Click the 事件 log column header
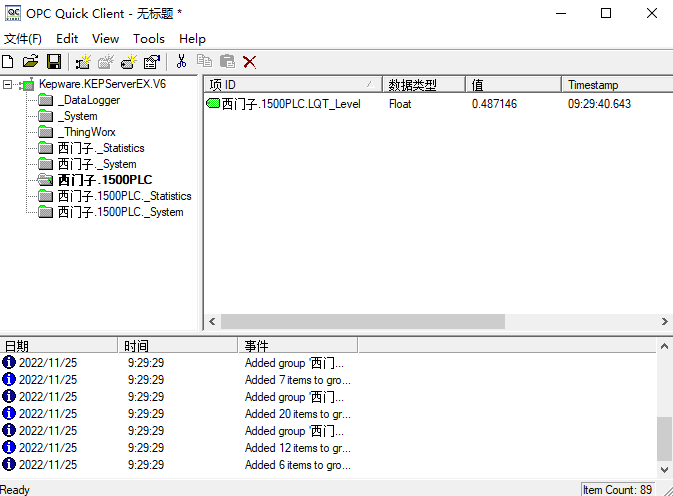The width and height of the screenshot is (673, 496). click(x=298, y=346)
